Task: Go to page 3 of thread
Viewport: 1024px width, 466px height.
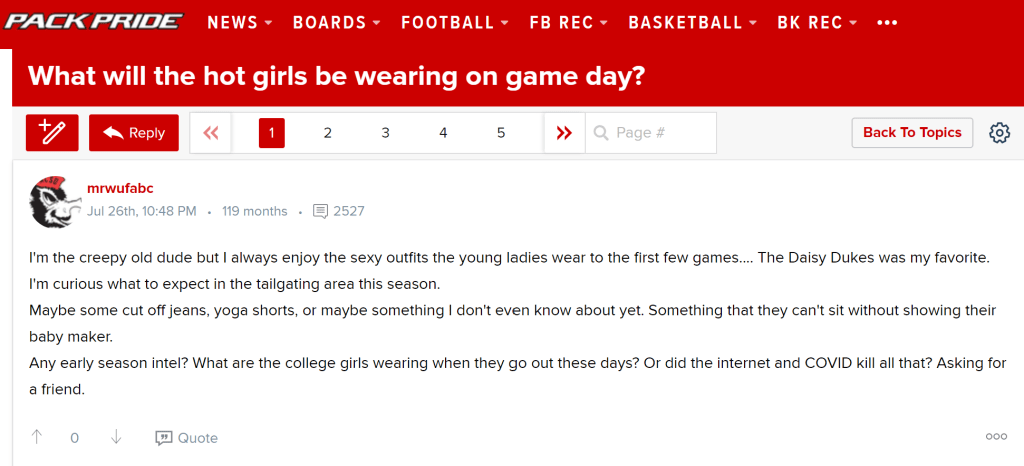Action: point(385,133)
